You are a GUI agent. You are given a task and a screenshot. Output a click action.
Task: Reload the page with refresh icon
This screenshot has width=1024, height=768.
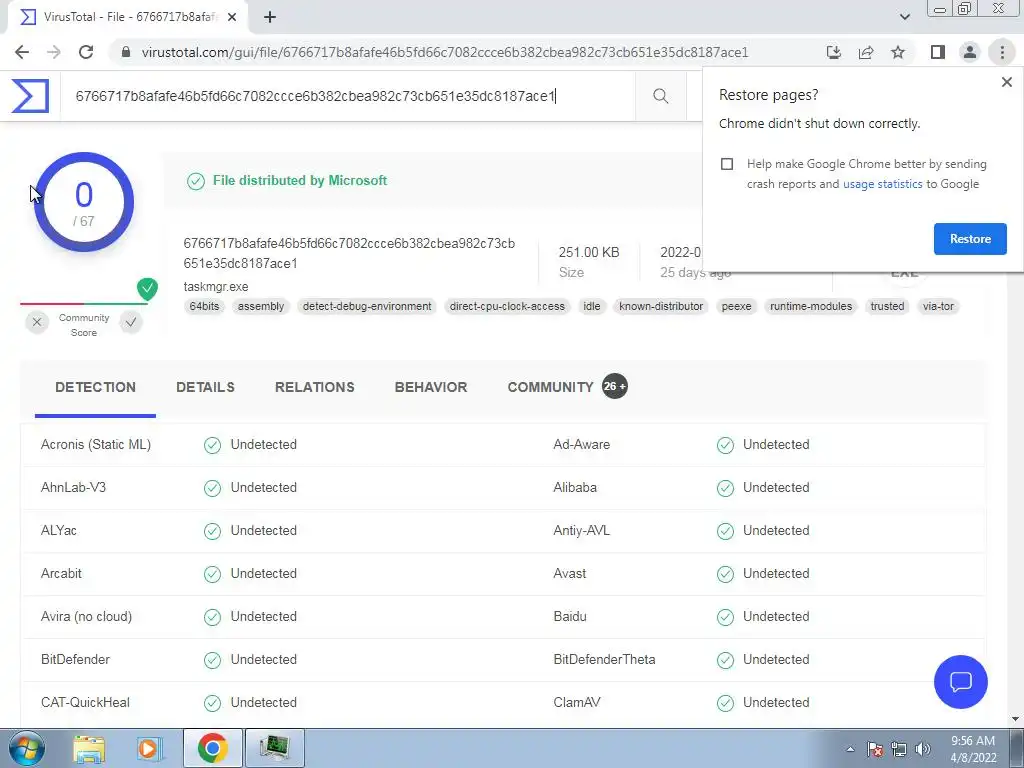86,52
